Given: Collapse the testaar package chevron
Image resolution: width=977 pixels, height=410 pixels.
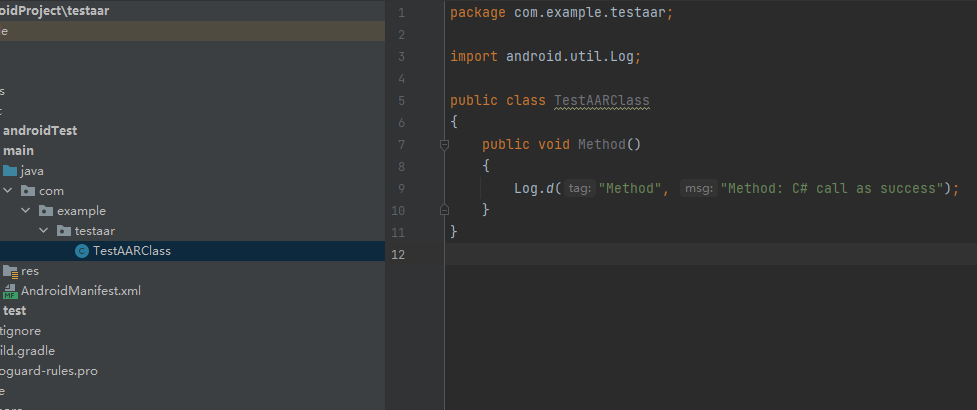Looking at the screenshot, I should (x=43, y=231).
